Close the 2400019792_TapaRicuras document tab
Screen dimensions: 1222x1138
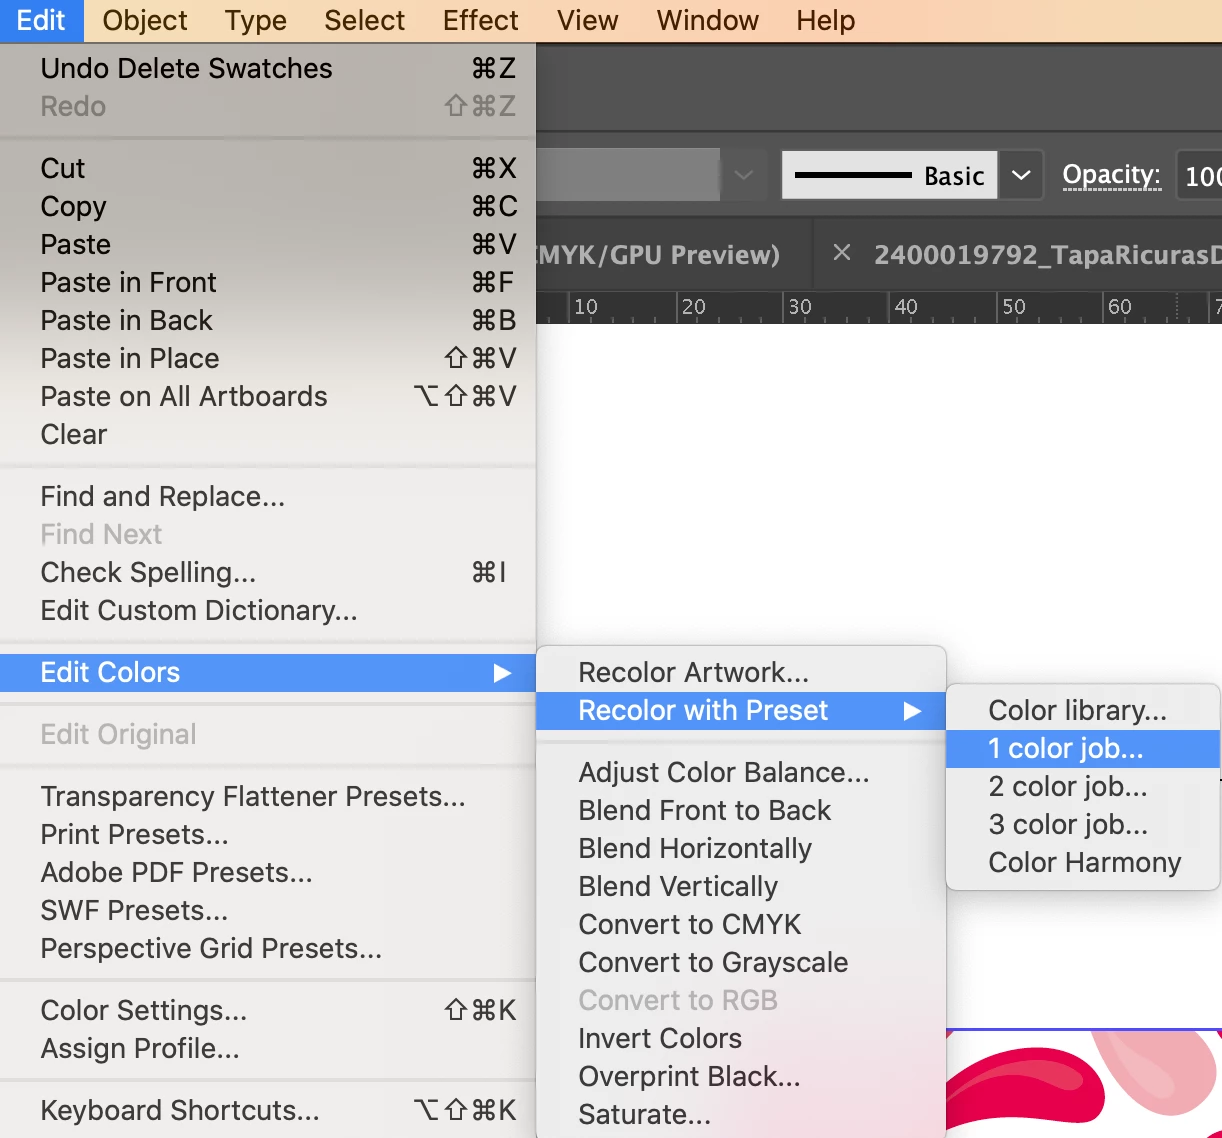click(842, 253)
